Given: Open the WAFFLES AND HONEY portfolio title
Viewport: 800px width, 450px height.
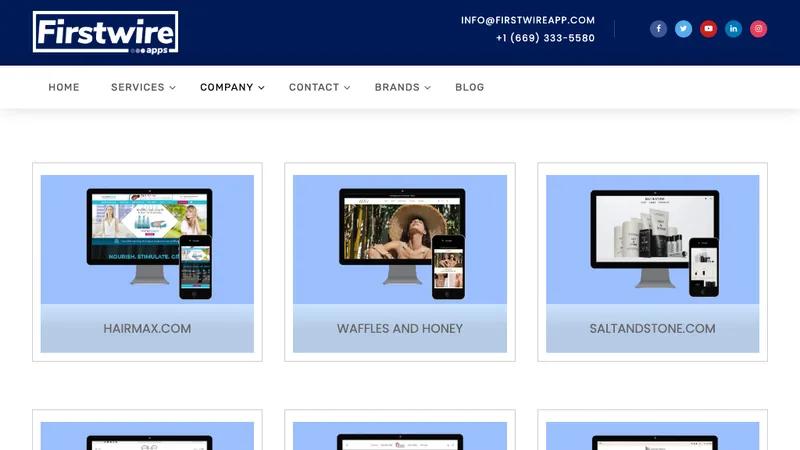Looking at the screenshot, I should click(x=399, y=329).
